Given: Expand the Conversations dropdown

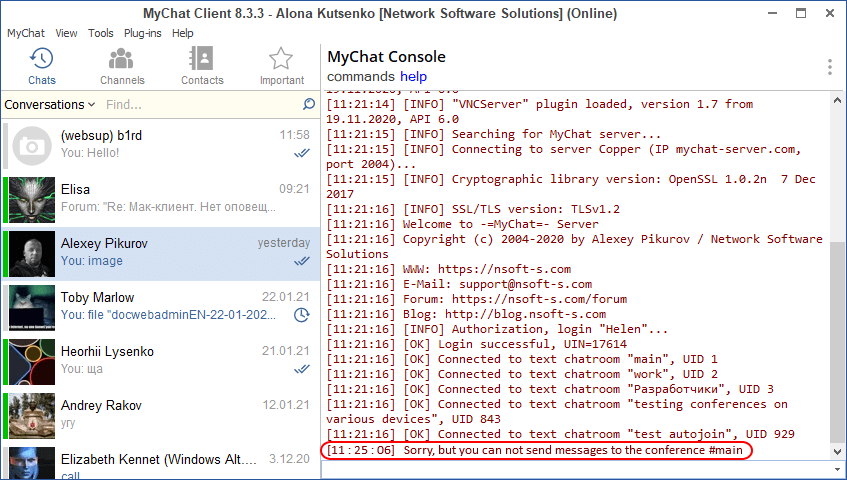Looking at the screenshot, I should point(50,104).
